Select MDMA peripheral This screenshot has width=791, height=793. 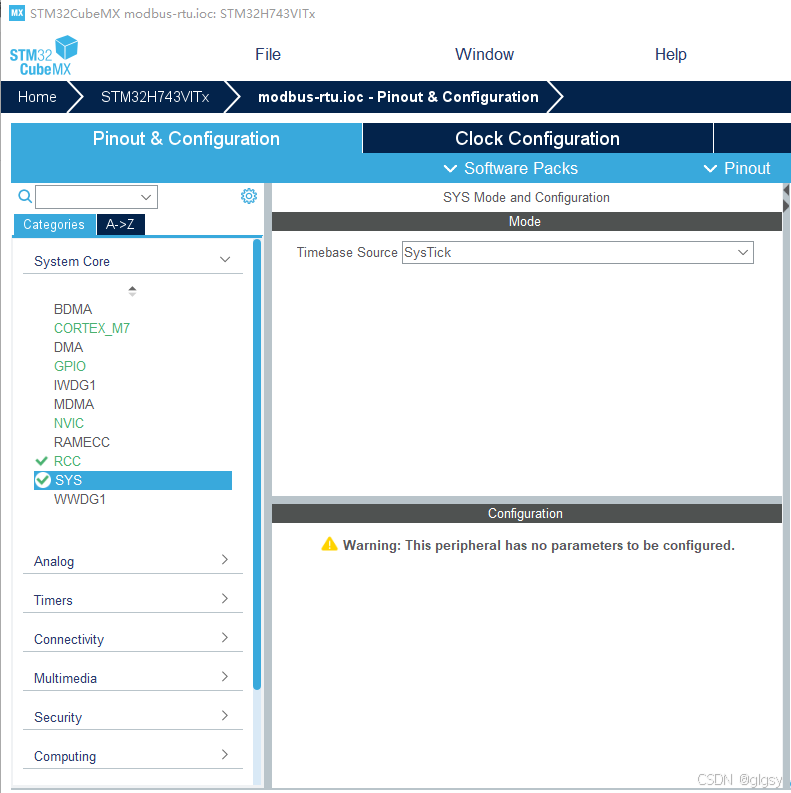(x=74, y=404)
